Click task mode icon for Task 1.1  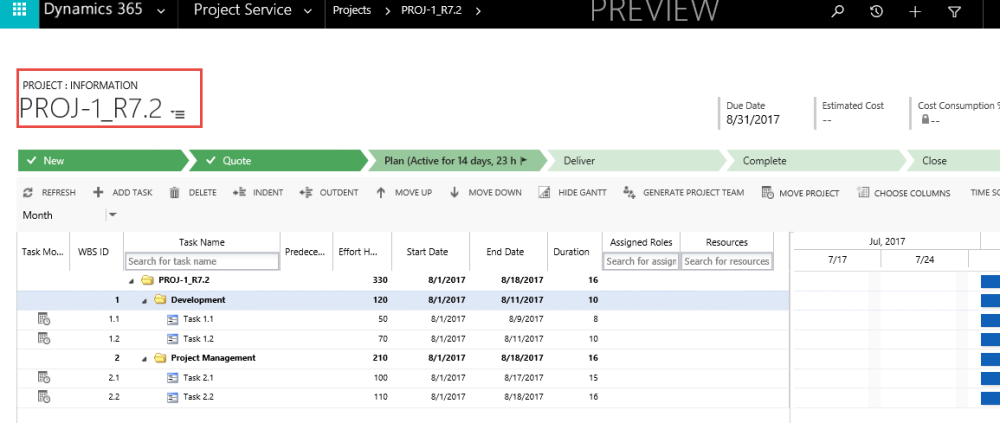[x=44, y=318]
